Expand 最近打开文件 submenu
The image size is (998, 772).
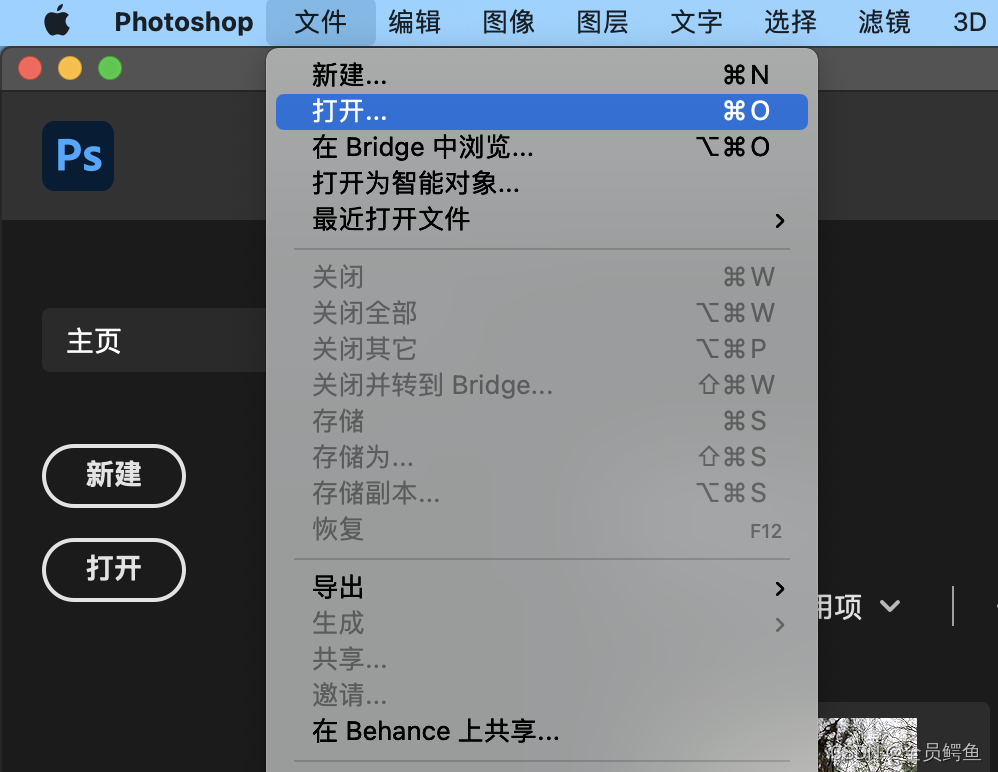click(x=542, y=220)
